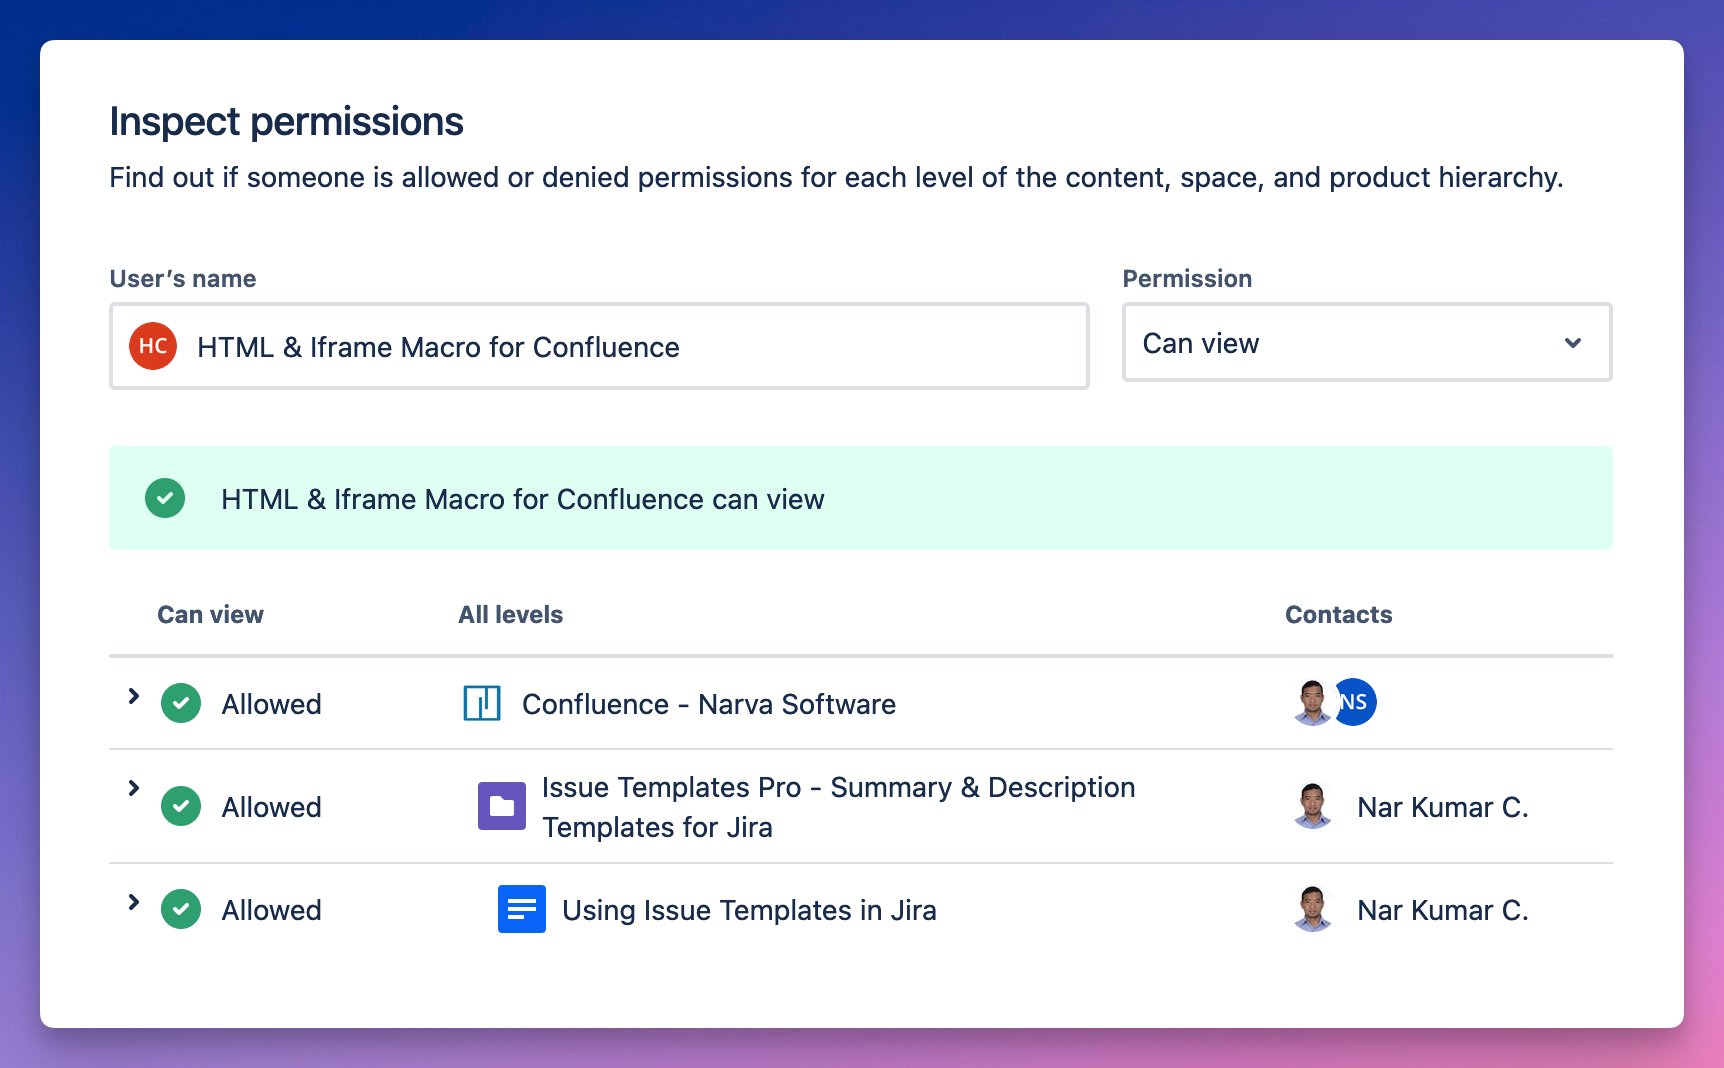
Task: Open the Permission dropdown set to Can view
Action: [1366, 343]
